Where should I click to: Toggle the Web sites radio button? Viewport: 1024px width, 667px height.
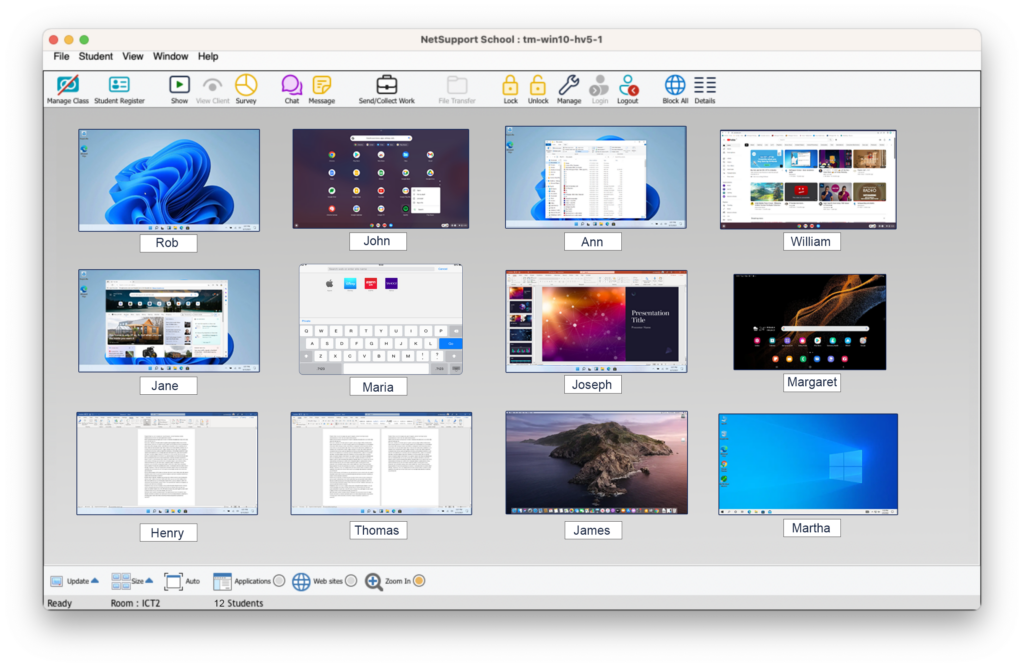click(x=351, y=581)
